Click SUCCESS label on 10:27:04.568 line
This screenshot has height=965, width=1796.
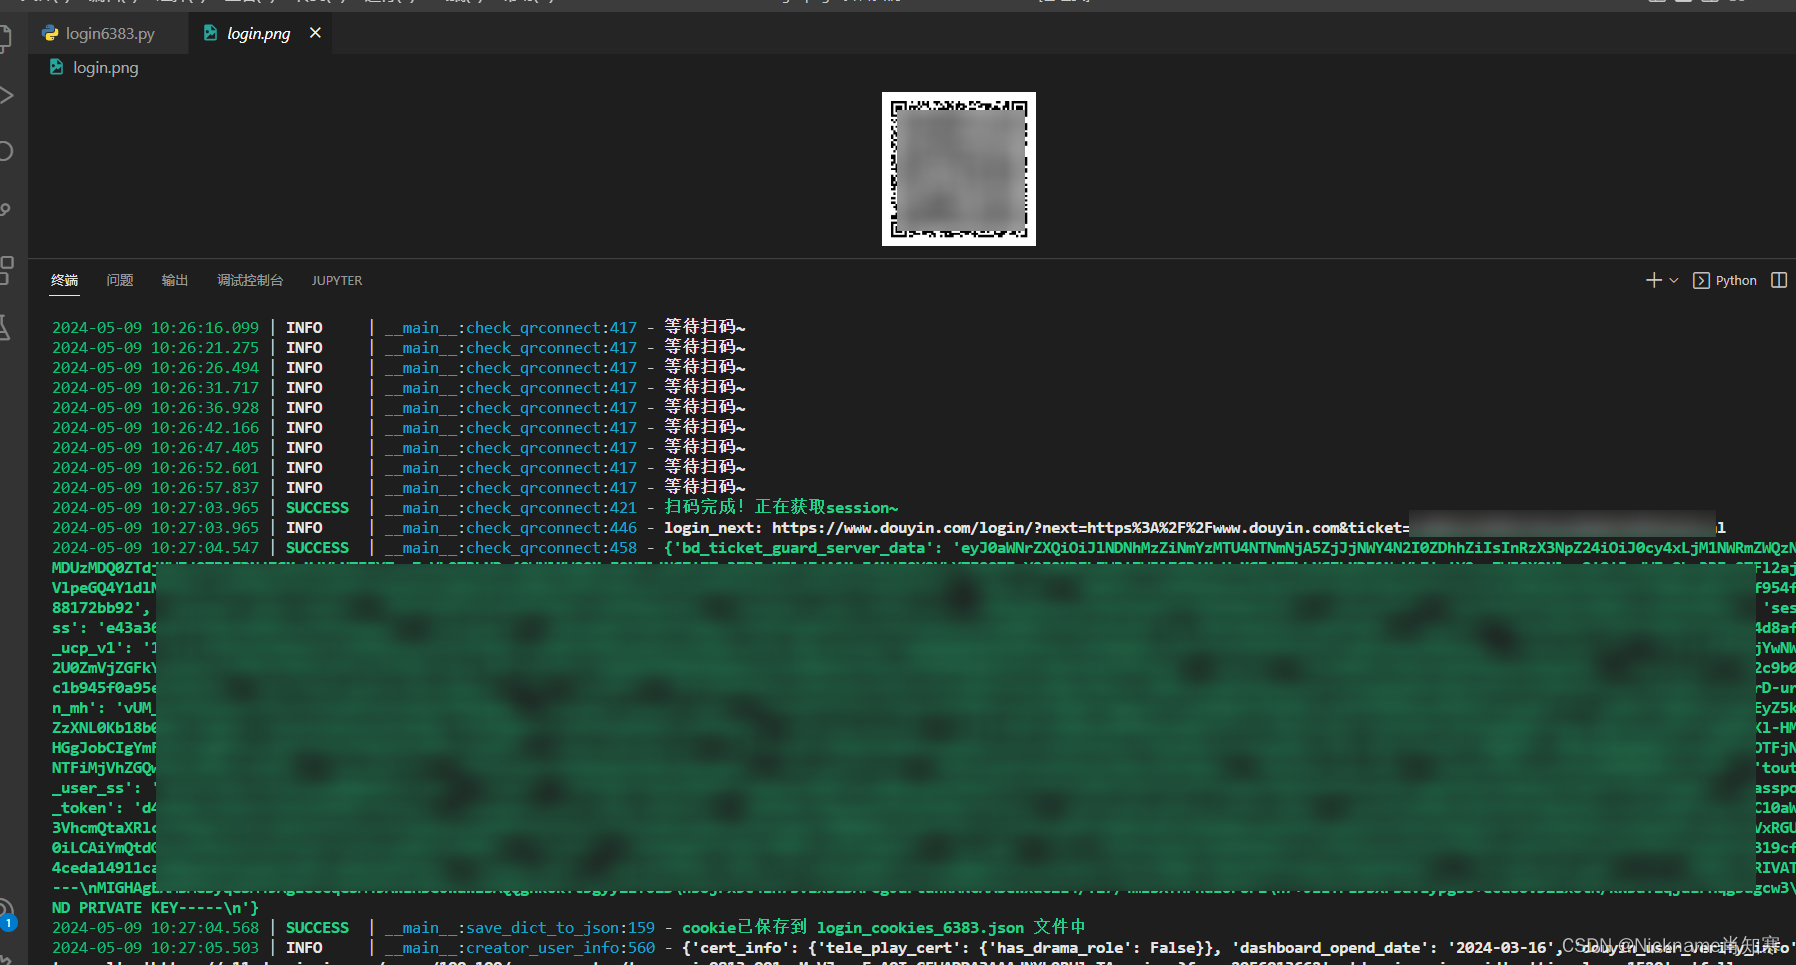pyautogui.click(x=317, y=928)
